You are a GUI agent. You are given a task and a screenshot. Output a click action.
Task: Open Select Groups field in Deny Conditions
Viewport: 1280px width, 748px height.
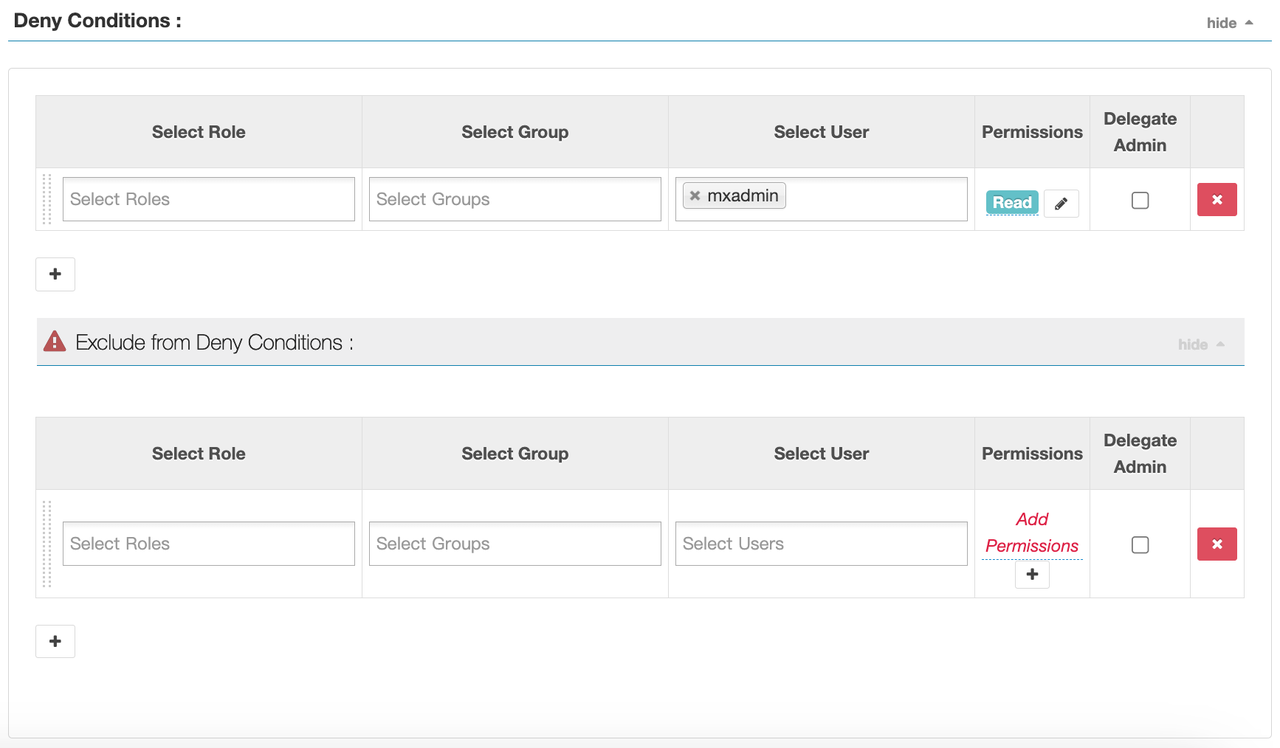coord(515,199)
